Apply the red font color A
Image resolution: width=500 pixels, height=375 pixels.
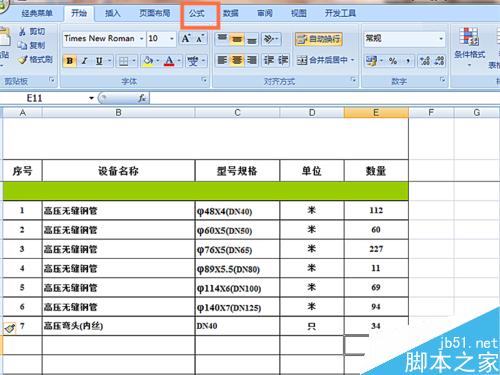click(x=169, y=61)
